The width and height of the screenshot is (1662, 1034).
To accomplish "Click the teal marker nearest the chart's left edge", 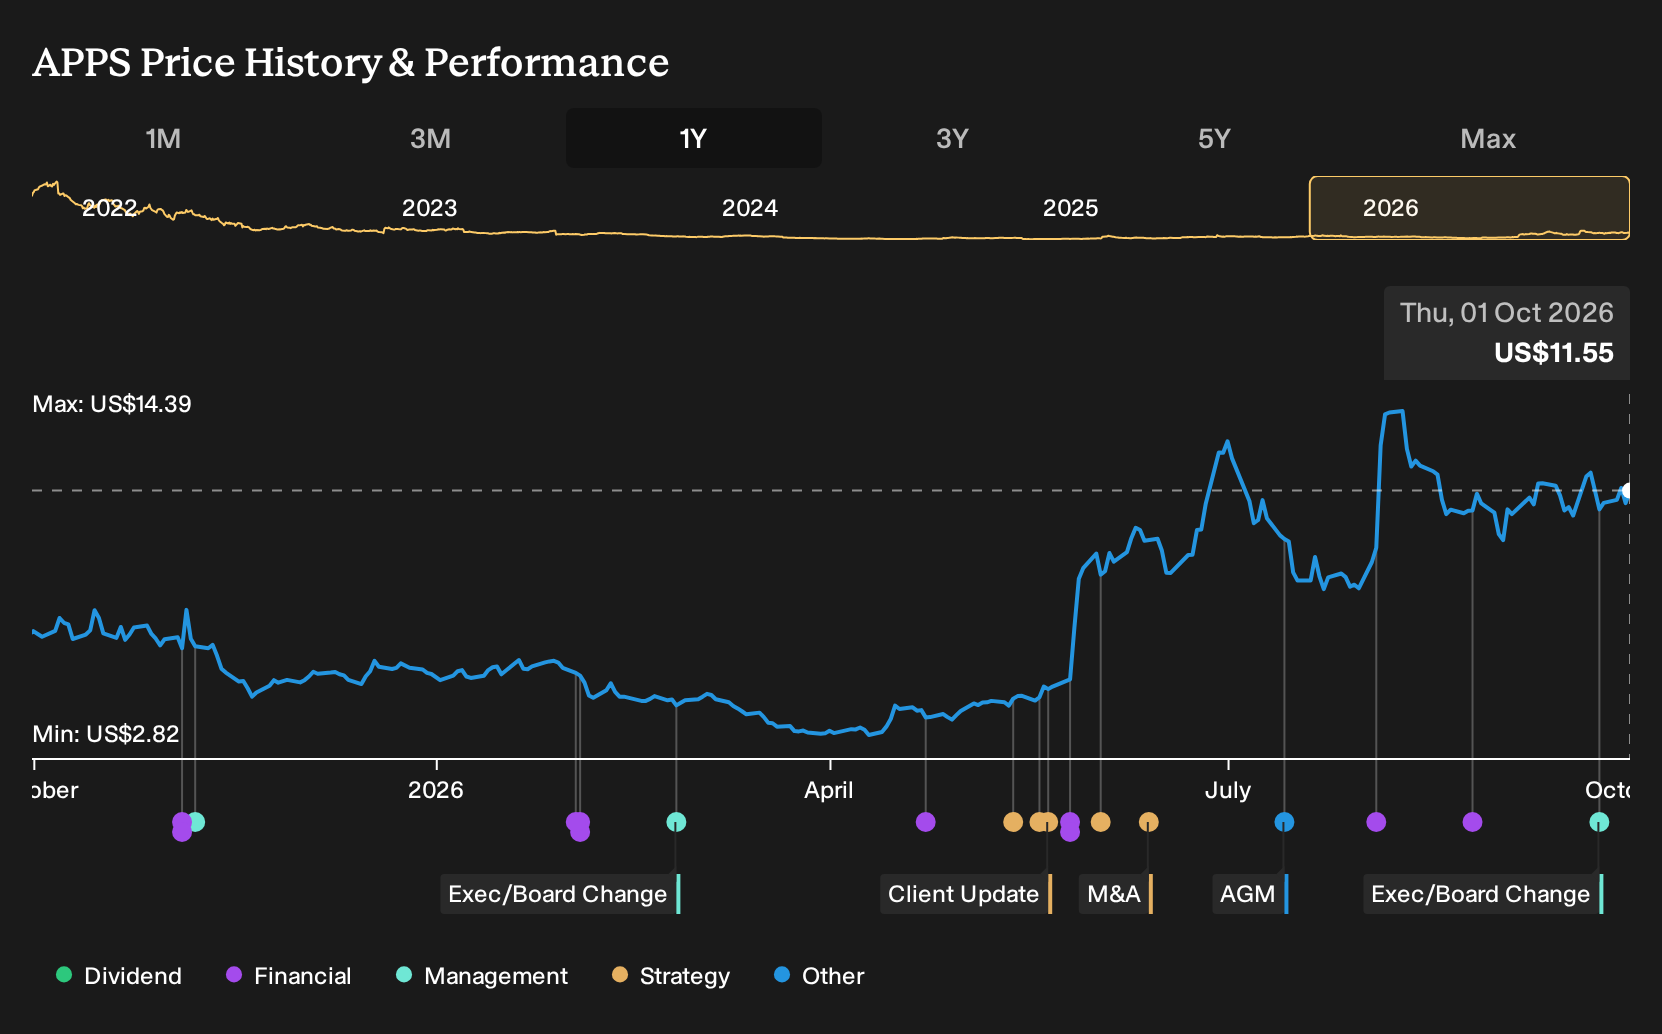I will click(x=196, y=822).
